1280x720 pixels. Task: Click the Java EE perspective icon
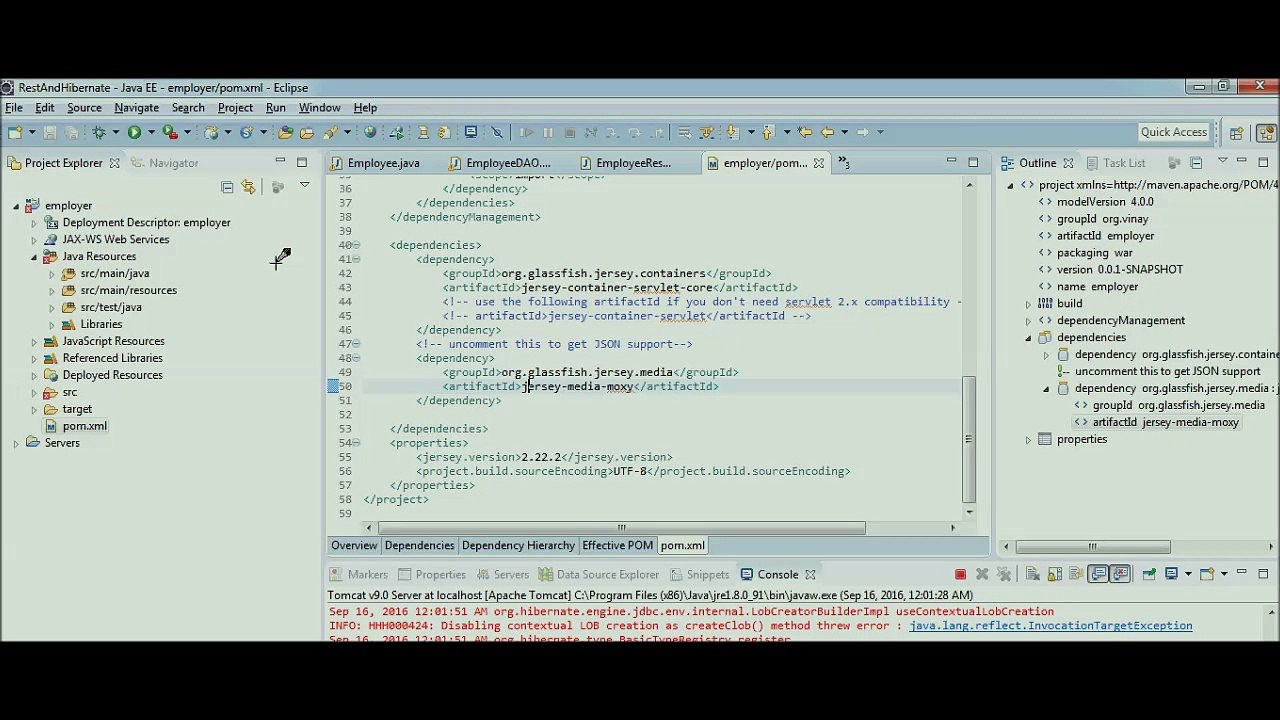point(1266,133)
